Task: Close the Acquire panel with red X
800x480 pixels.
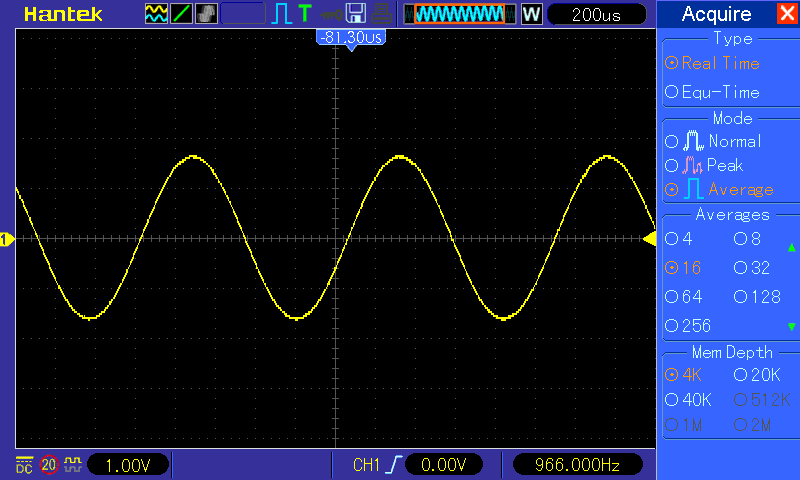Action: click(786, 13)
